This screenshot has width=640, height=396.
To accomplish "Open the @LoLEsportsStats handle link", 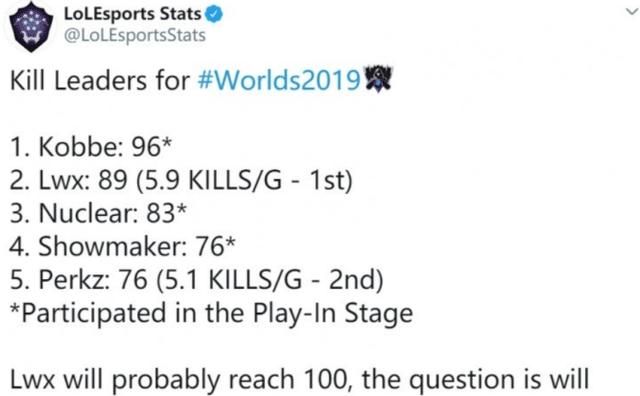I will point(135,36).
